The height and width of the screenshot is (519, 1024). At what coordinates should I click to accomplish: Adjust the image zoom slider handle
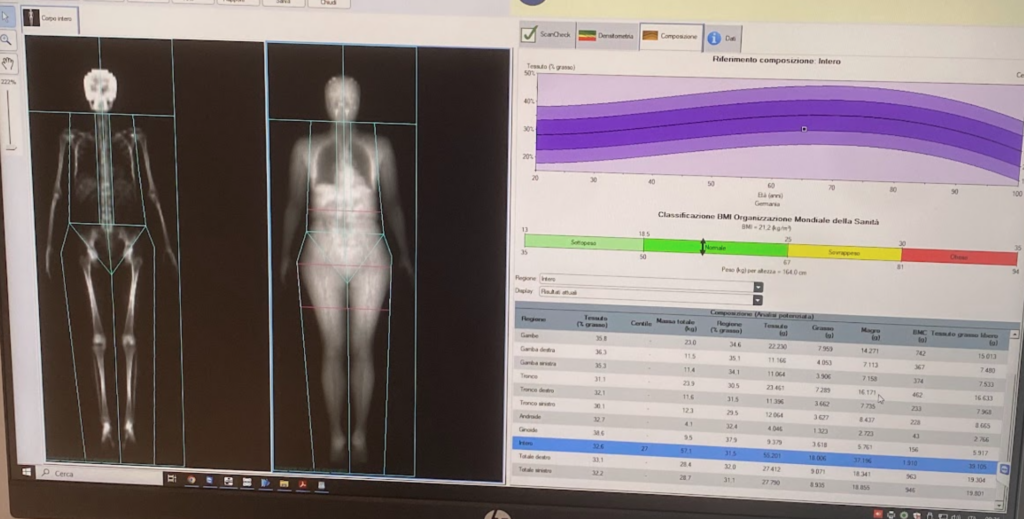coord(10,148)
